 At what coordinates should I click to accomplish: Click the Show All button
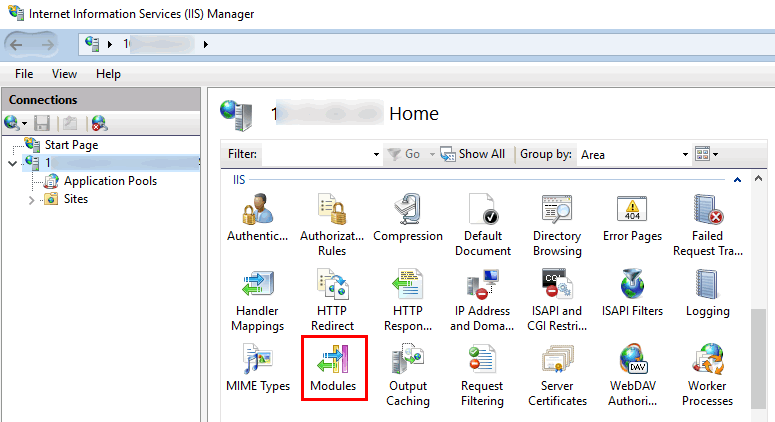[473, 154]
